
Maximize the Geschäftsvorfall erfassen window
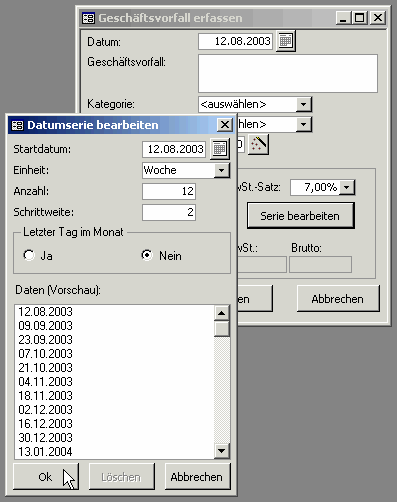(x=359, y=18)
